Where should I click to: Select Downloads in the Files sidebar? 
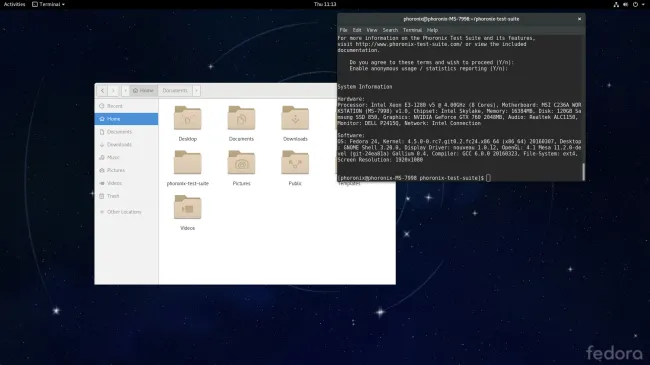tap(126, 145)
